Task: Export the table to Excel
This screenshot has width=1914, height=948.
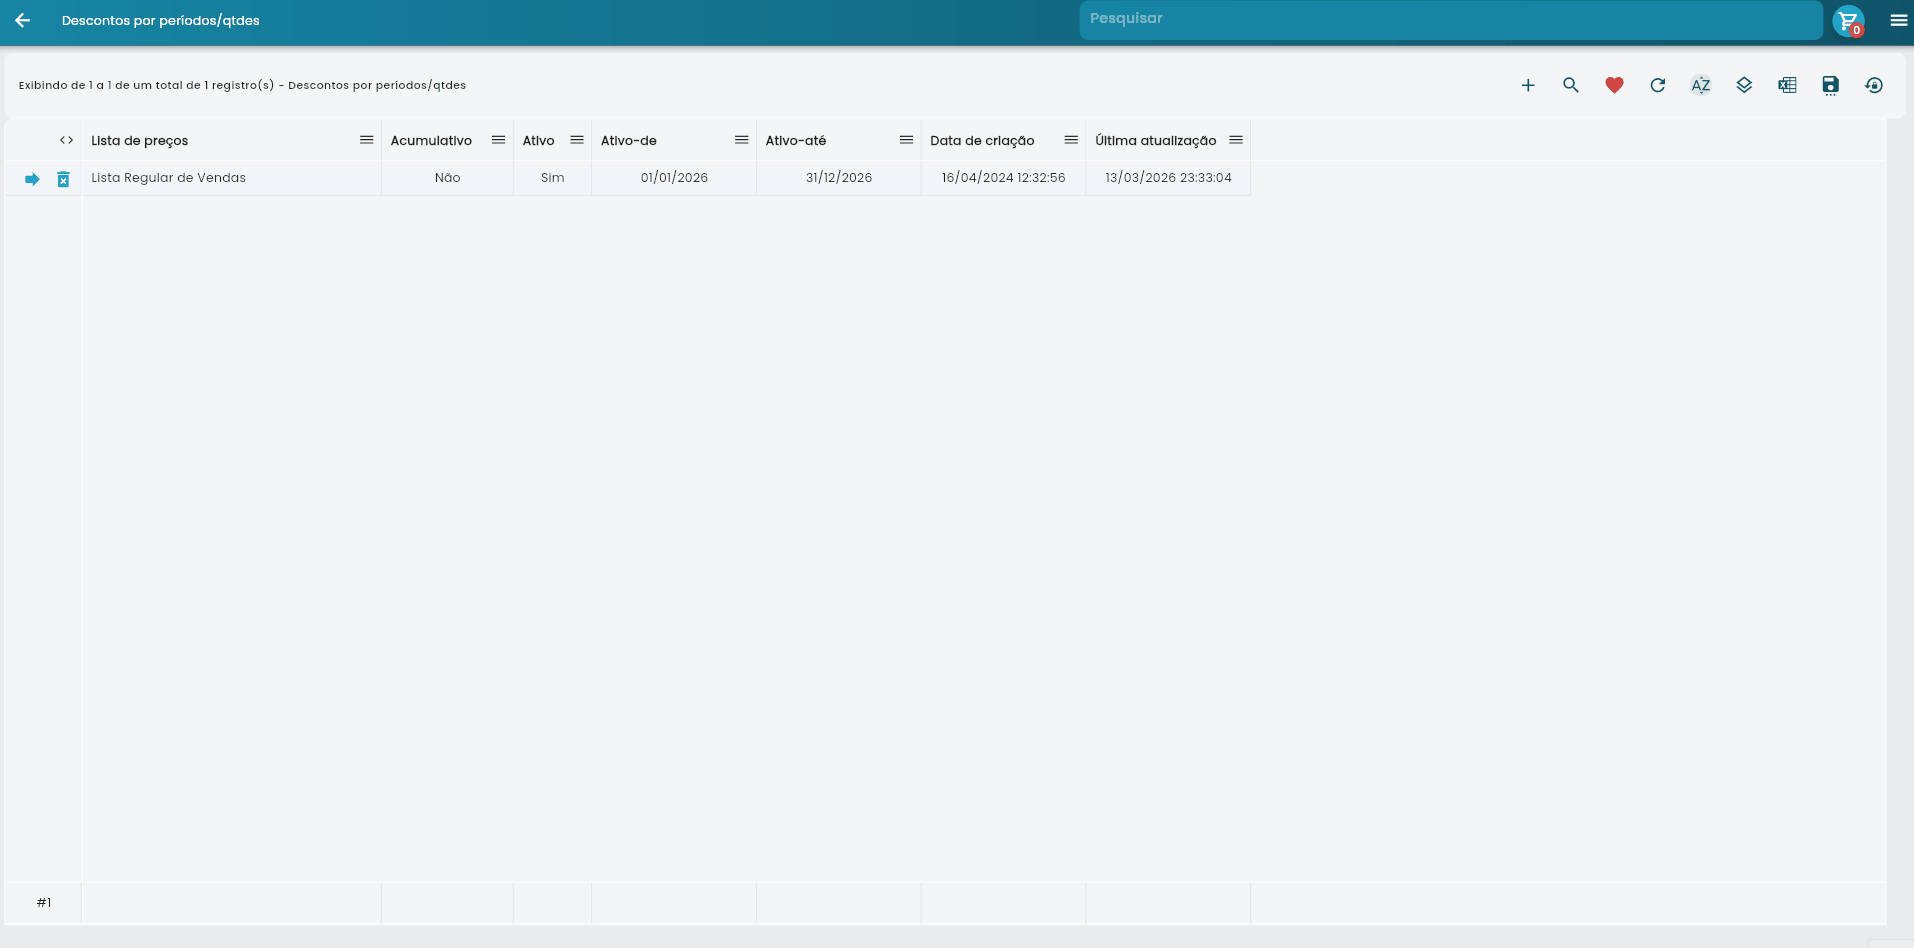Action: pyautogui.click(x=1787, y=86)
